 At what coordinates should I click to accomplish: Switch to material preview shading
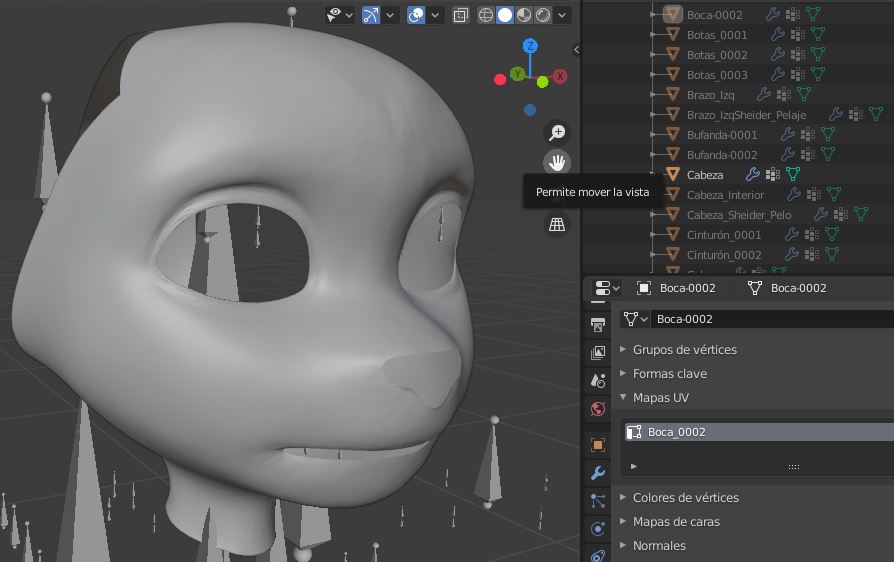point(524,15)
